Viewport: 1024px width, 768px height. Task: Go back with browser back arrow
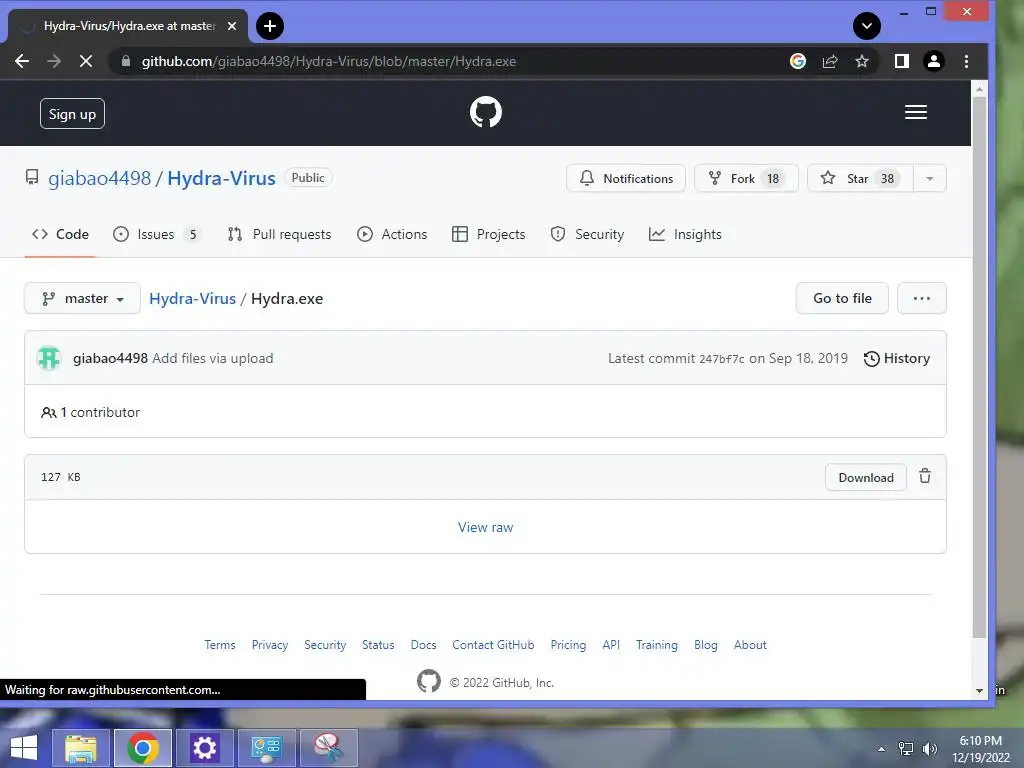22,61
